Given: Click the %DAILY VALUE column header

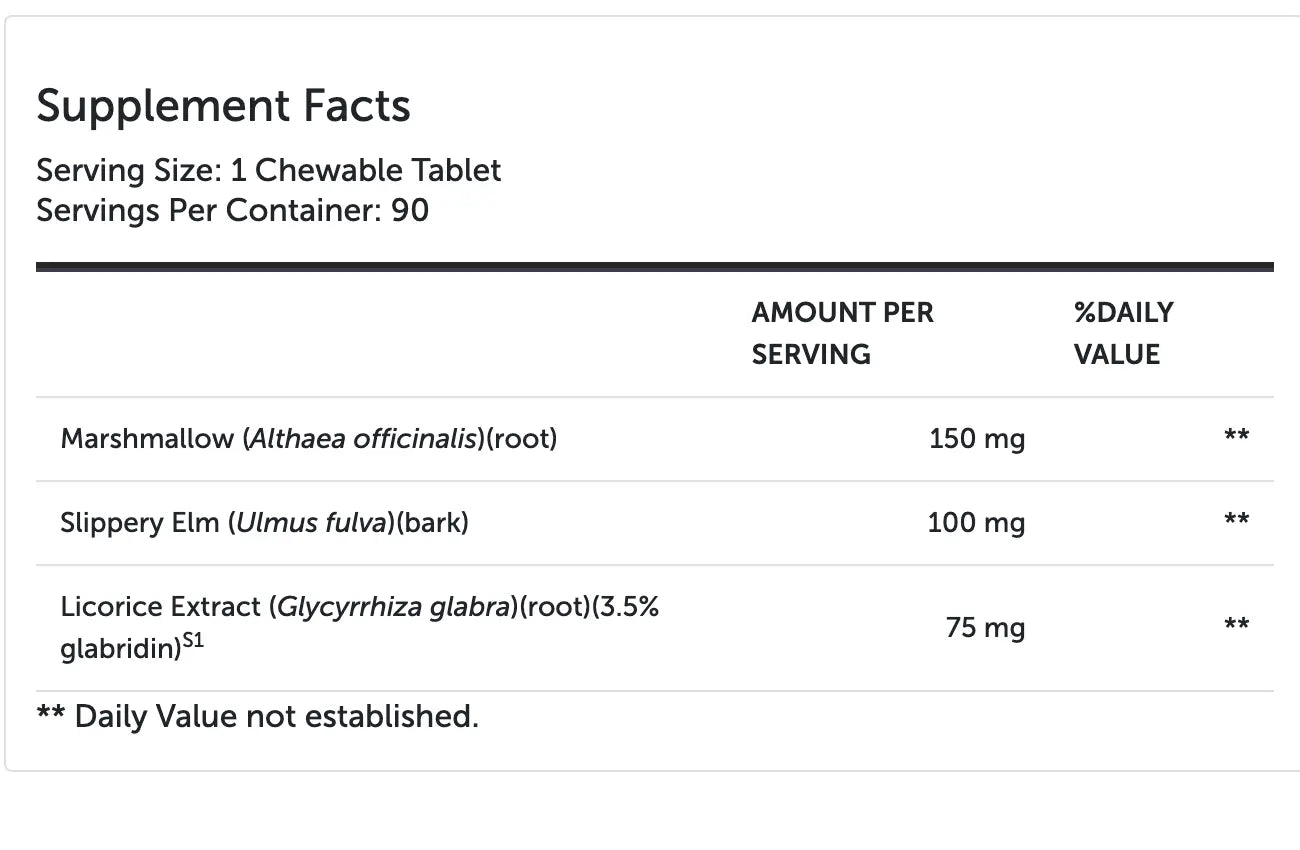Looking at the screenshot, I should pyautogui.click(x=1123, y=333).
